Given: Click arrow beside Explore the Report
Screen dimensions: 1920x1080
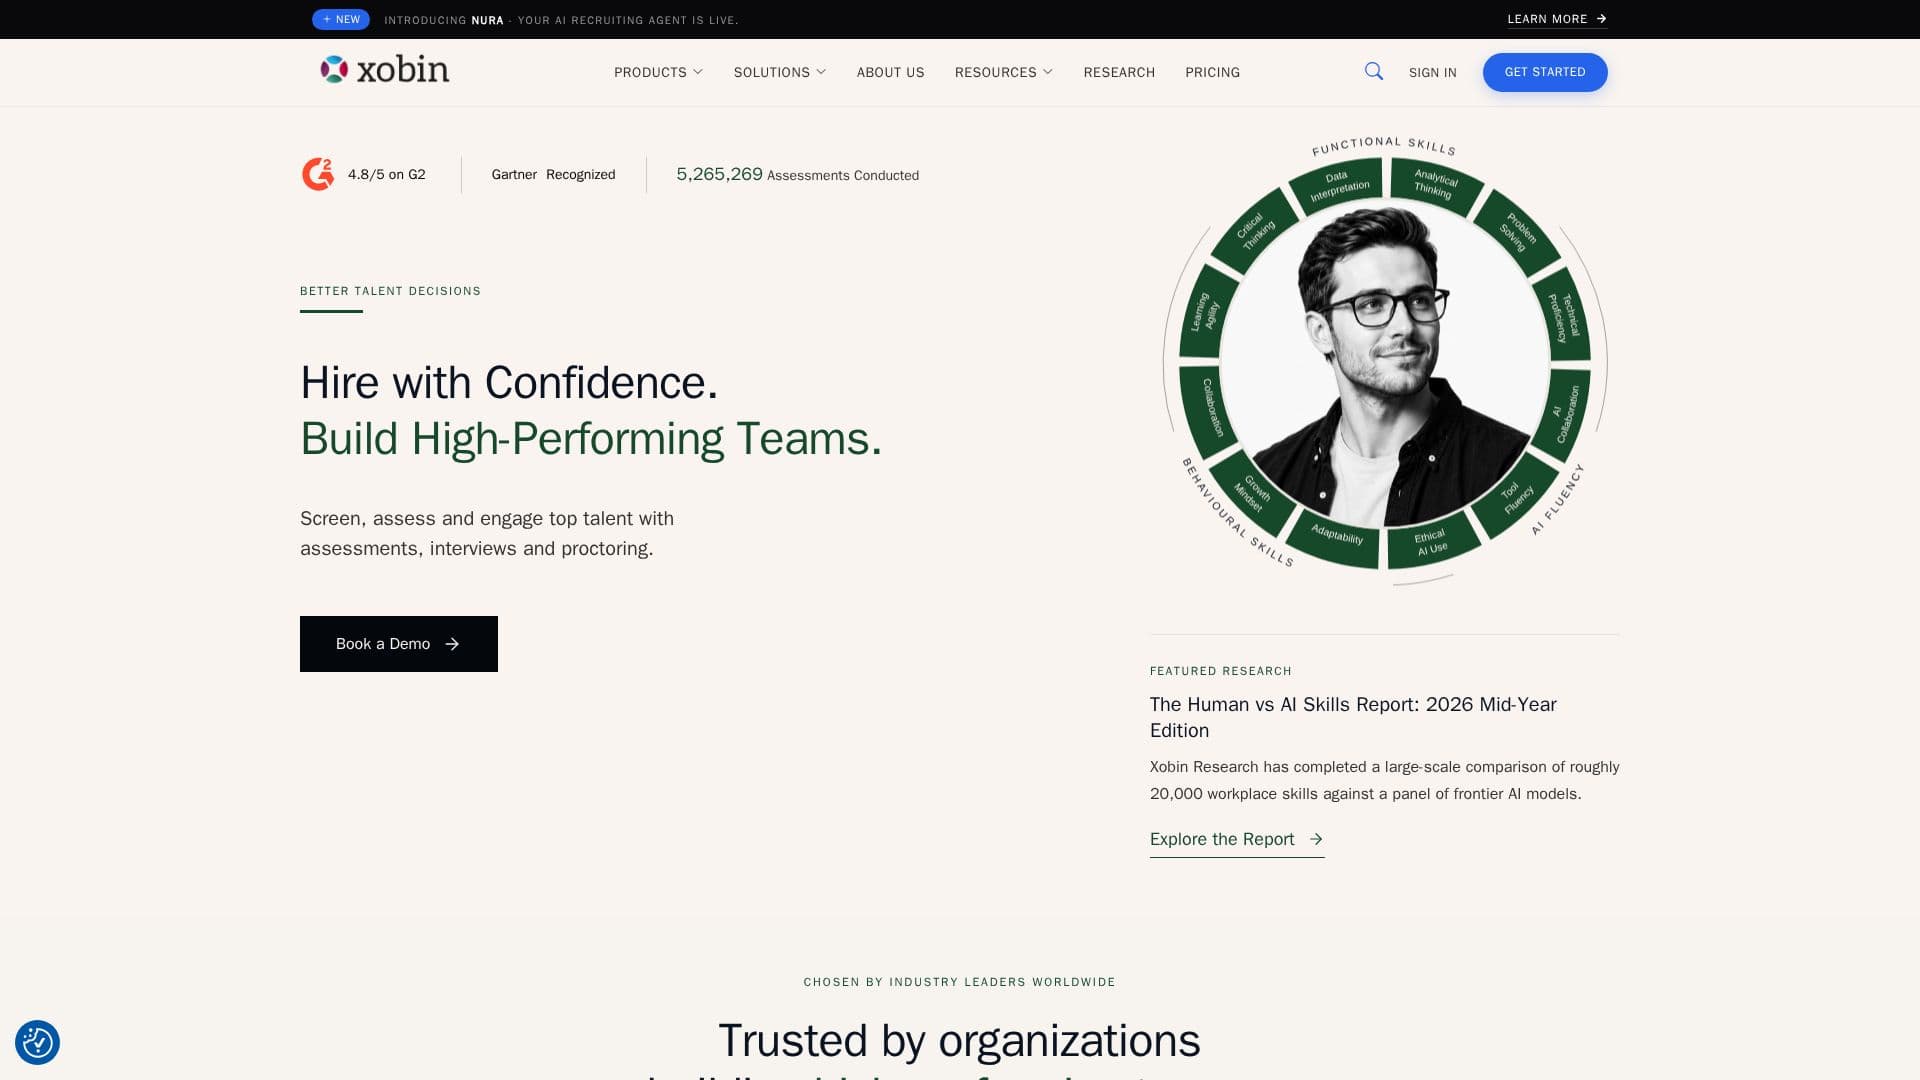Looking at the screenshot, I should tap(1316, 839).
